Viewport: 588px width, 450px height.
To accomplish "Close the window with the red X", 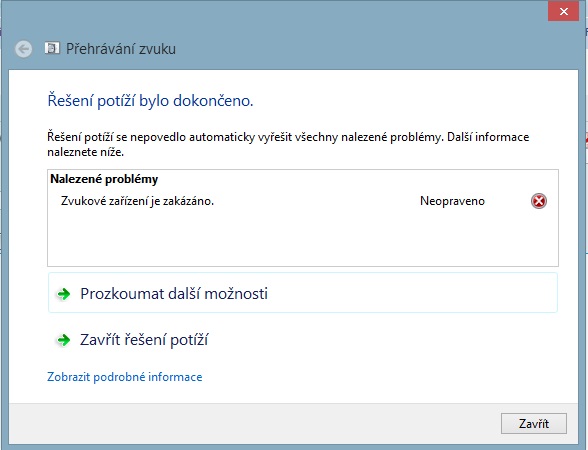I will click(x=563, y=11).
